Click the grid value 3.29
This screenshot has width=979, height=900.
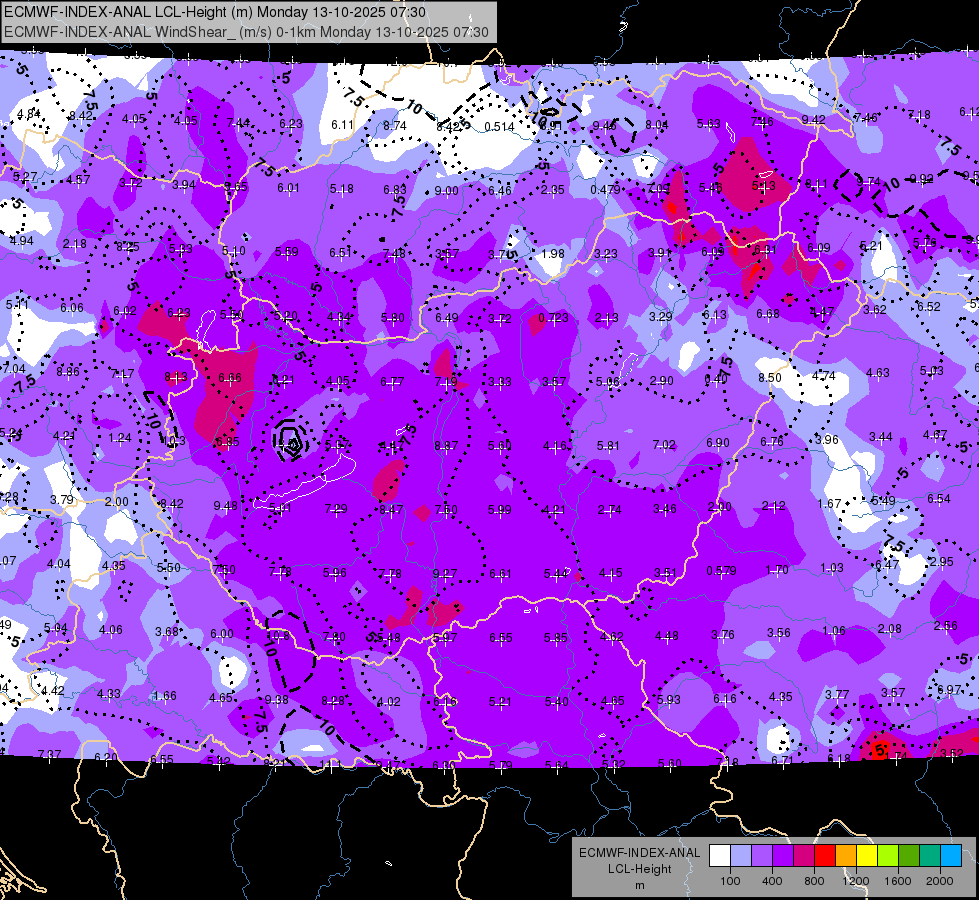661,316
